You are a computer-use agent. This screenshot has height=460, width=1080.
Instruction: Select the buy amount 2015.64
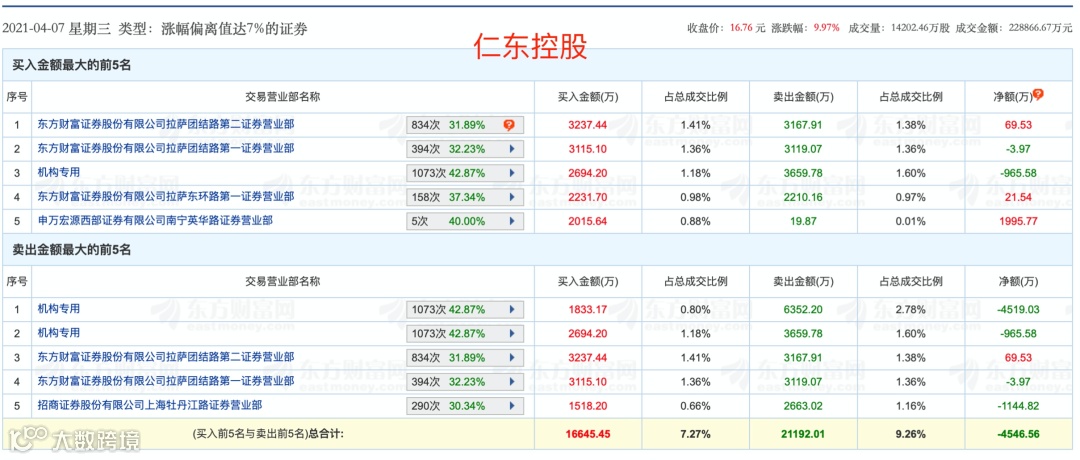coord(588,221)
